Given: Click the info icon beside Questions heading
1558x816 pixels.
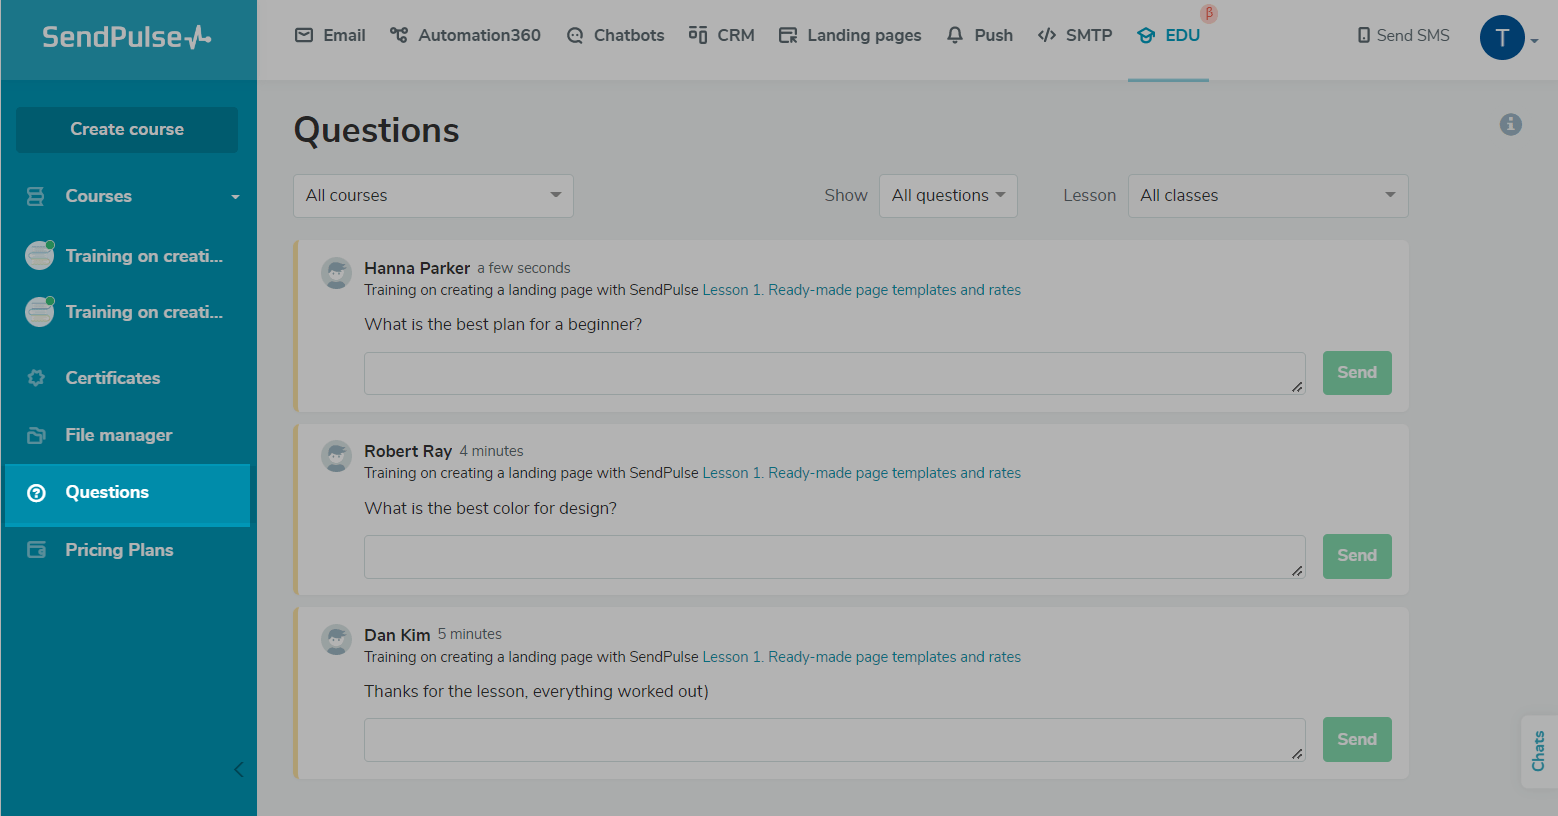Looking at the screenshot, I should [1510, 124].
